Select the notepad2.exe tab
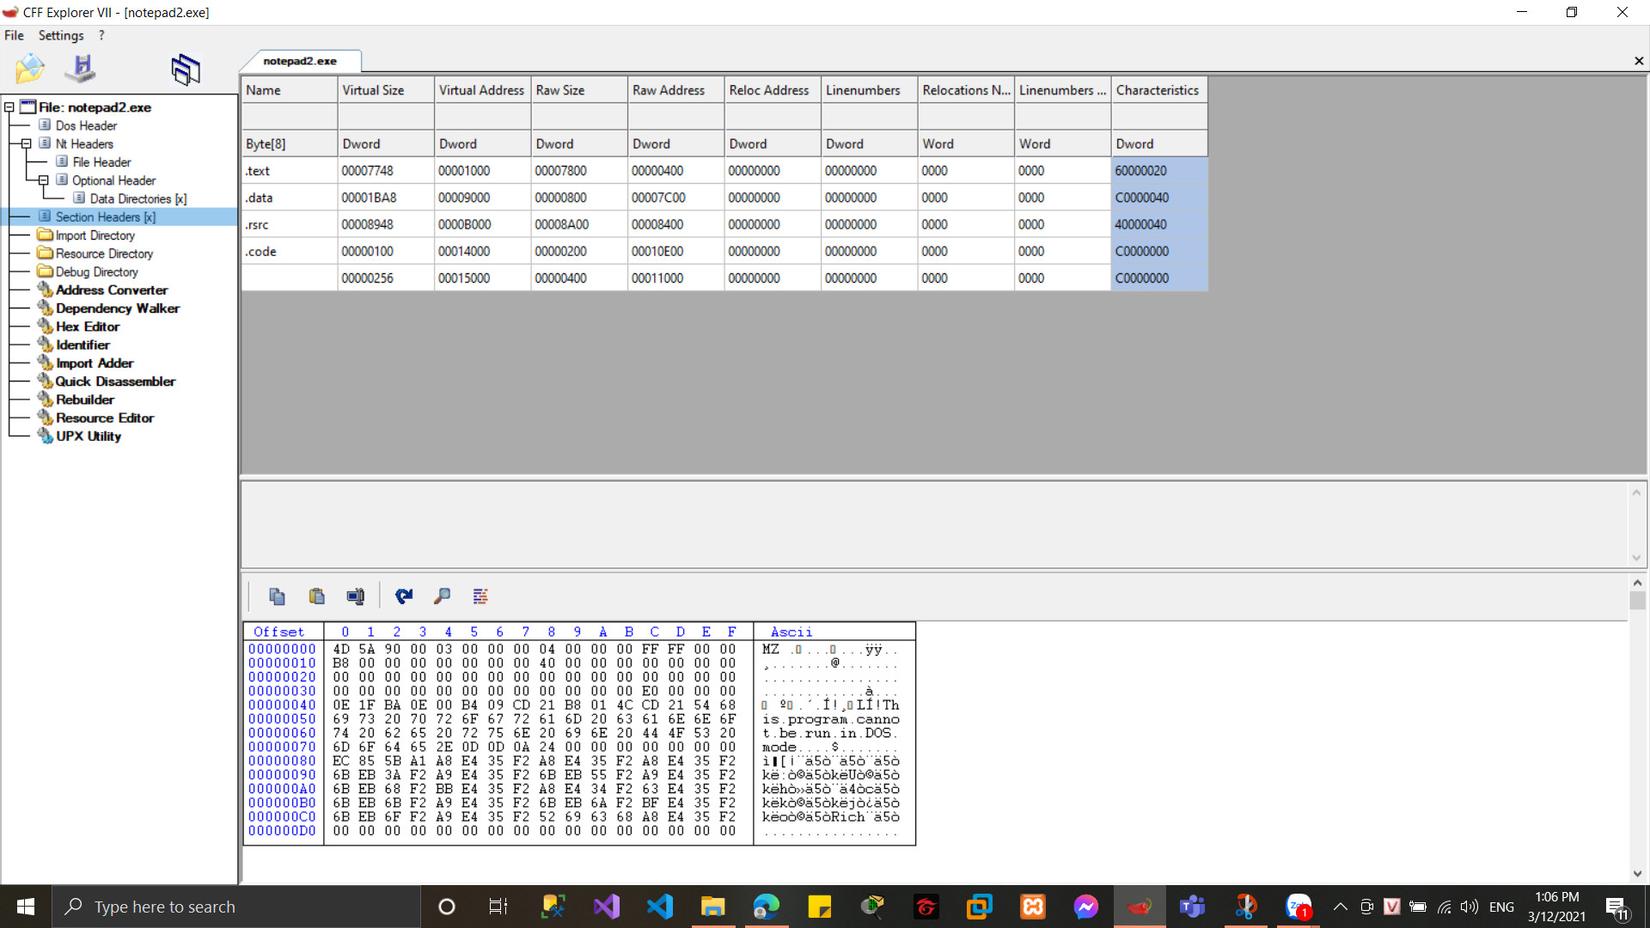This screenshot has width=1650, height=928. [x=300, y=61]
